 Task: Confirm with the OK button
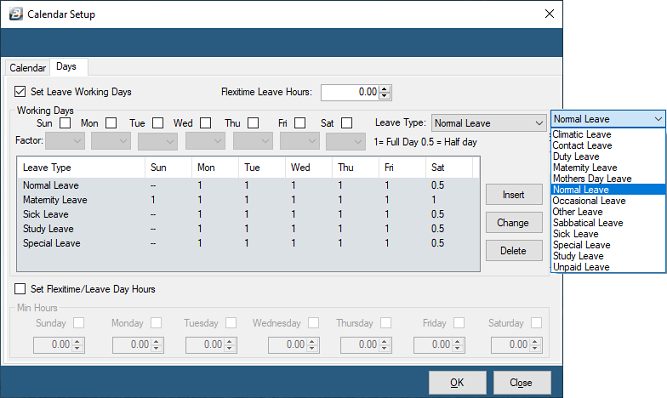click(457, 382)
